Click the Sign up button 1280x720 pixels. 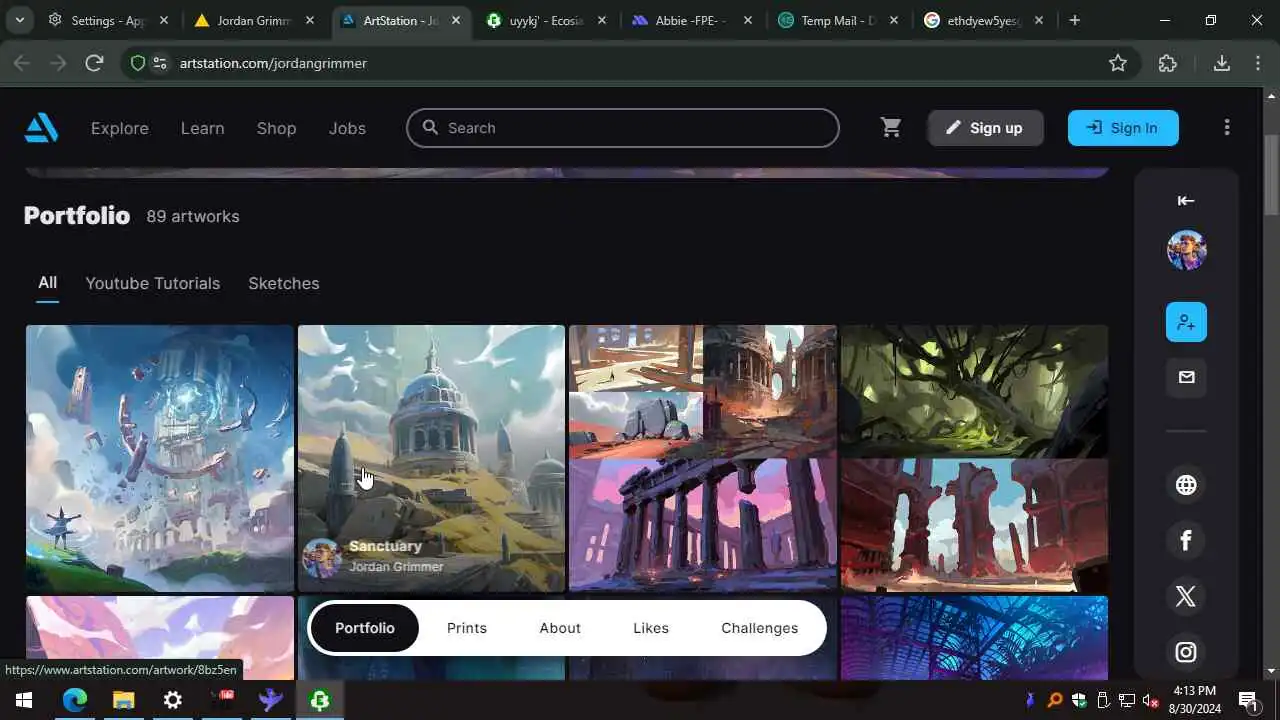pos(985,128)
